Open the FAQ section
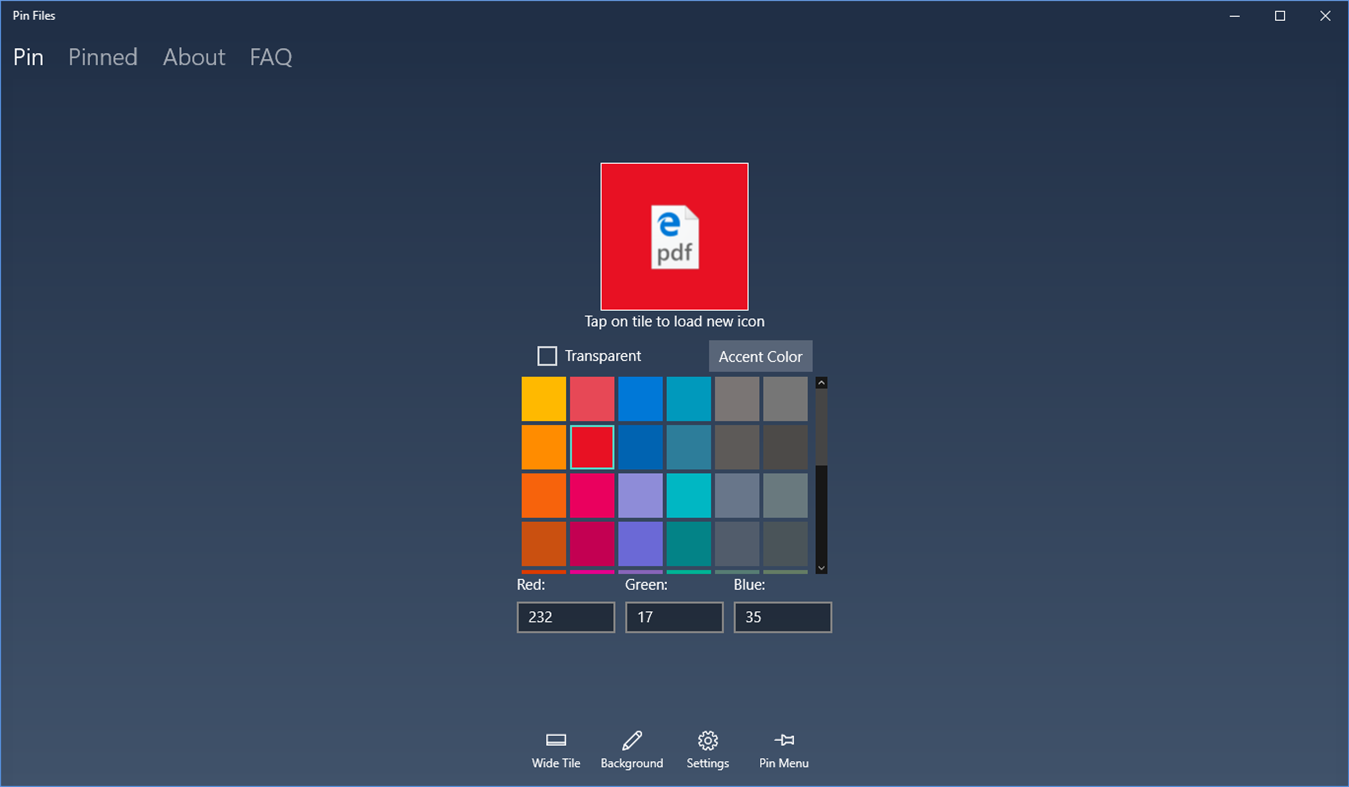The height and width of the screenshot is (787, 1349). point(270,57)
